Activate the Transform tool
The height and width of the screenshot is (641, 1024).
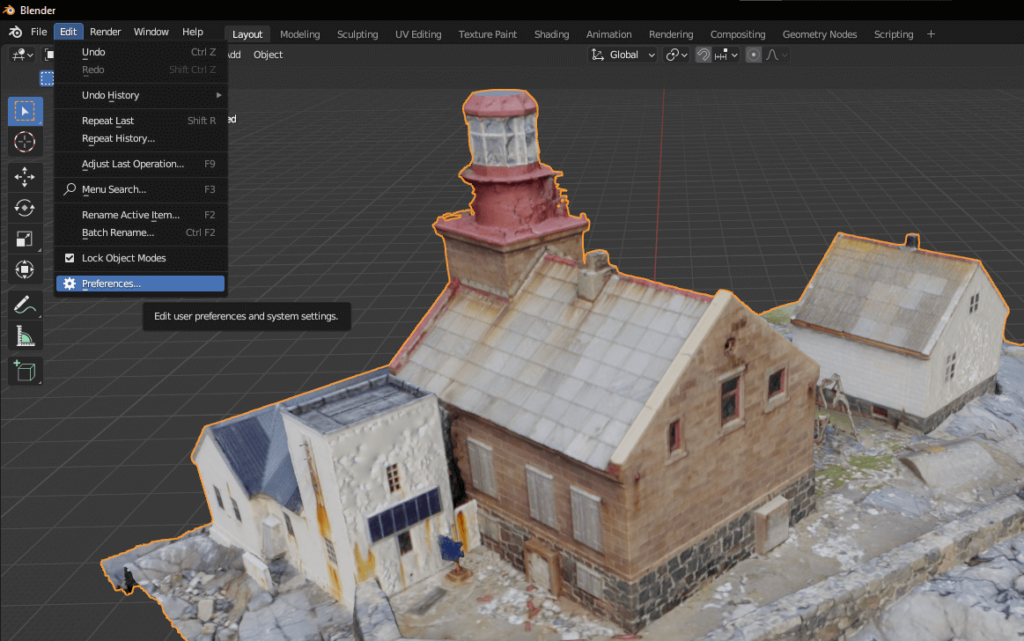click(24, 269)
